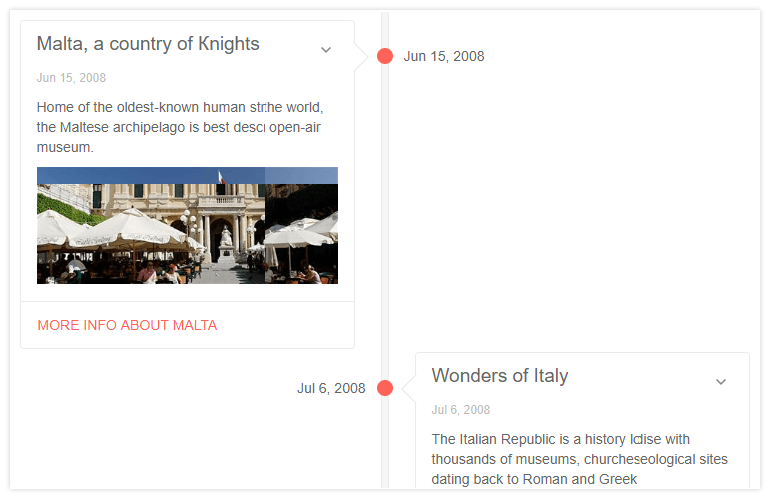Click the 'Wonders of Italy' card title

pyautogui.click(x=500, y=376)
